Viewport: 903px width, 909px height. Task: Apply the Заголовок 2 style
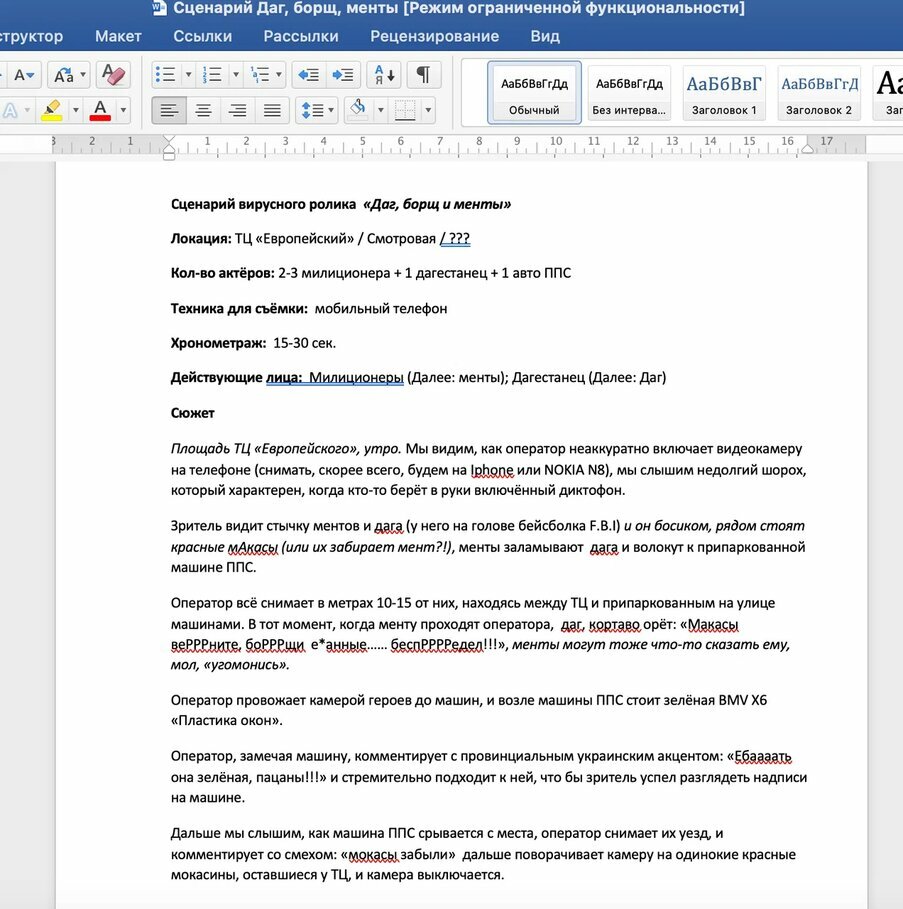pos(818,93)
